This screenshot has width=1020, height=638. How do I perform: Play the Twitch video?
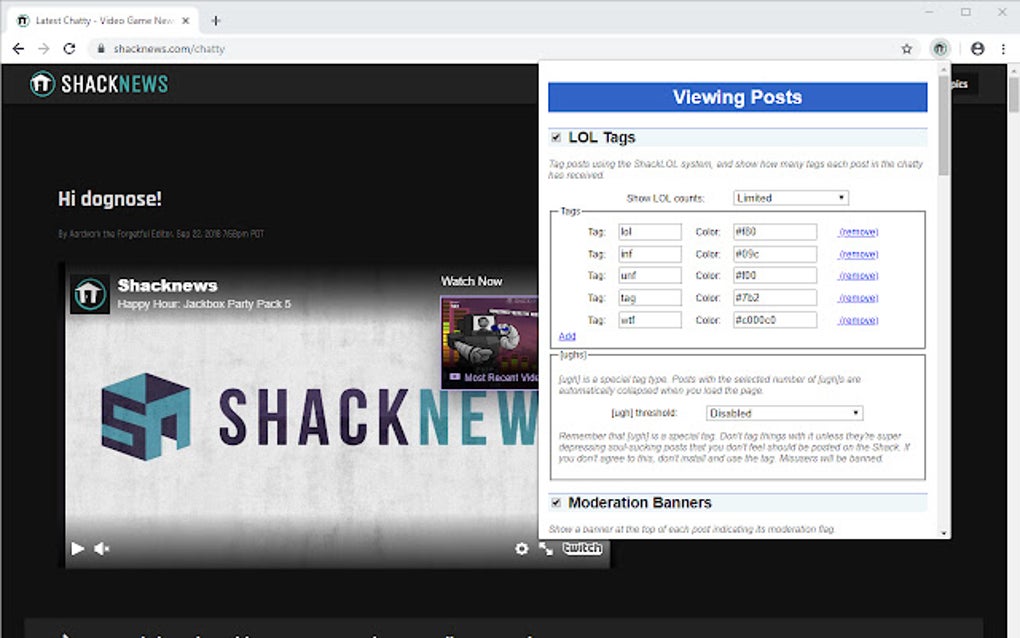77,548
